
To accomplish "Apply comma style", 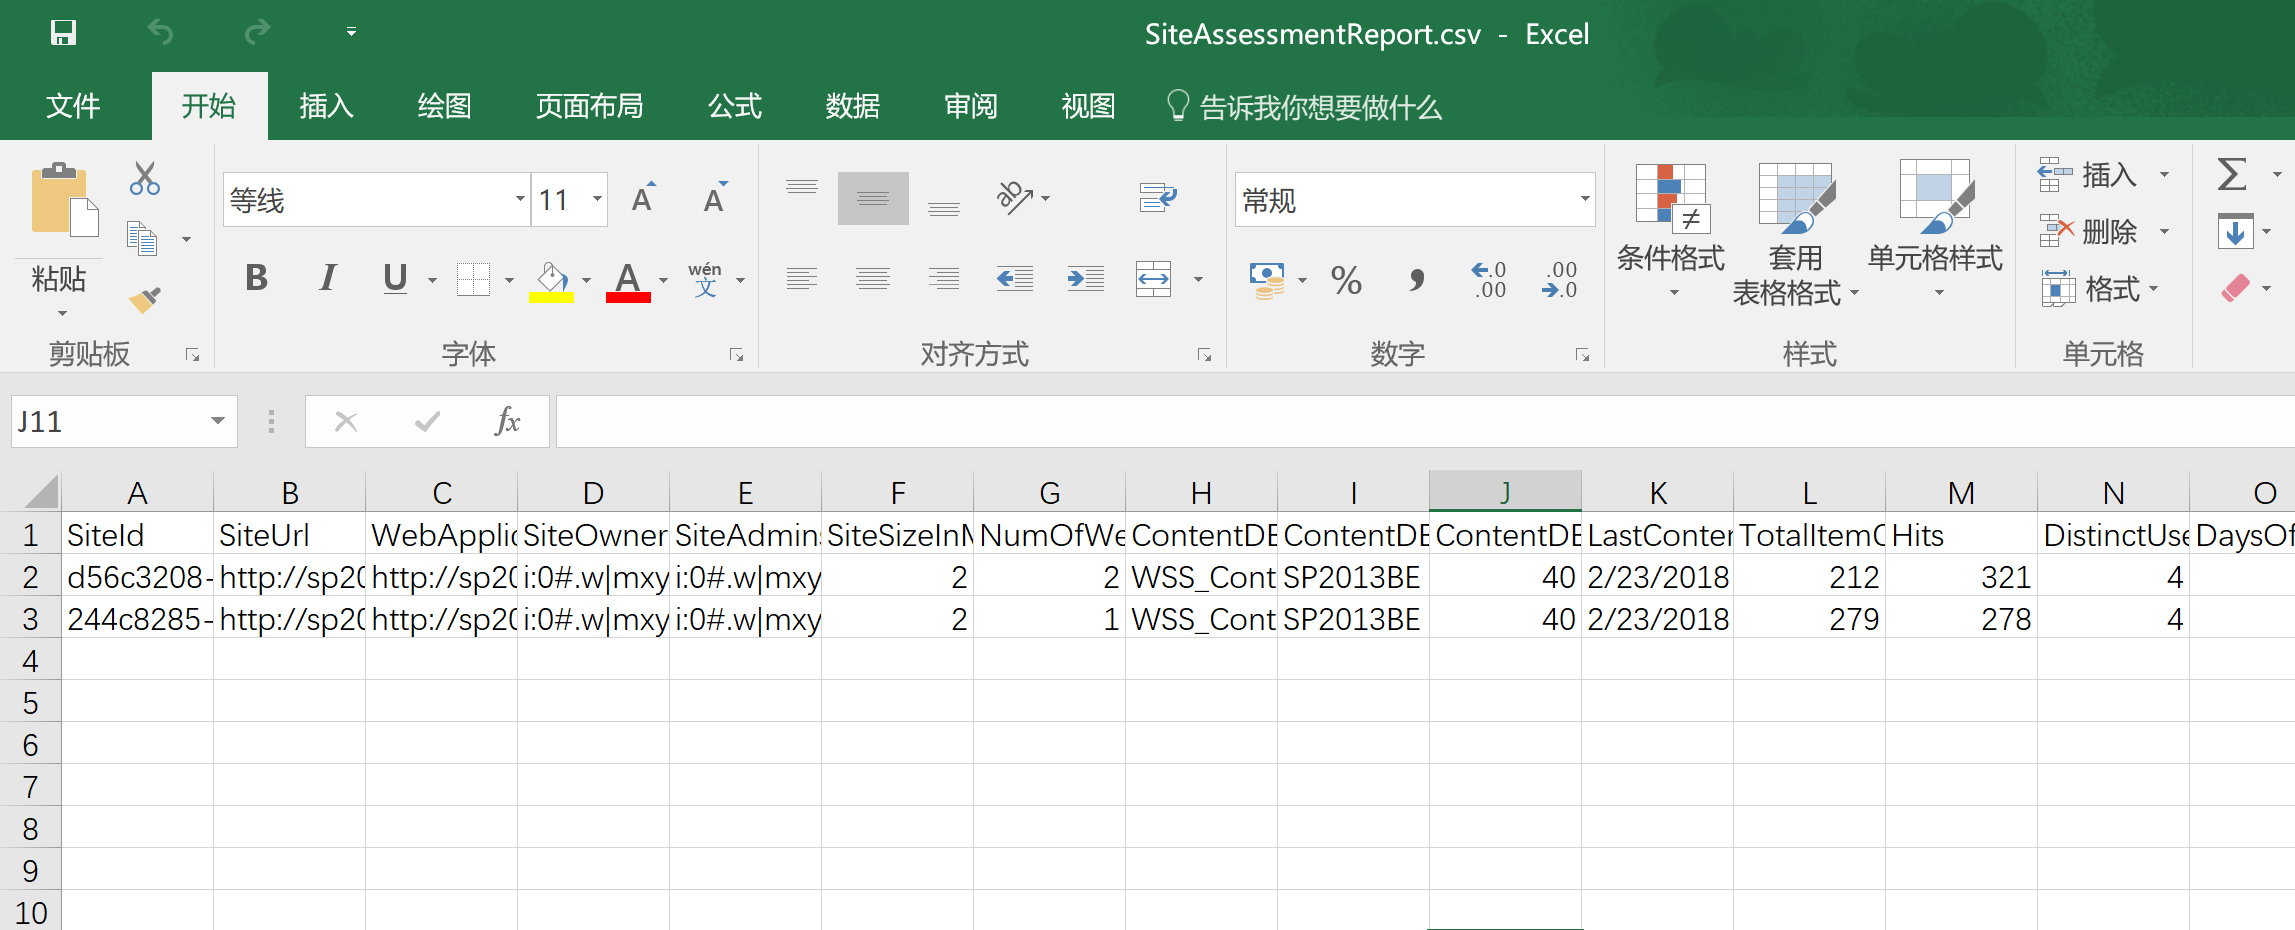I will [x=1417, y=280].
